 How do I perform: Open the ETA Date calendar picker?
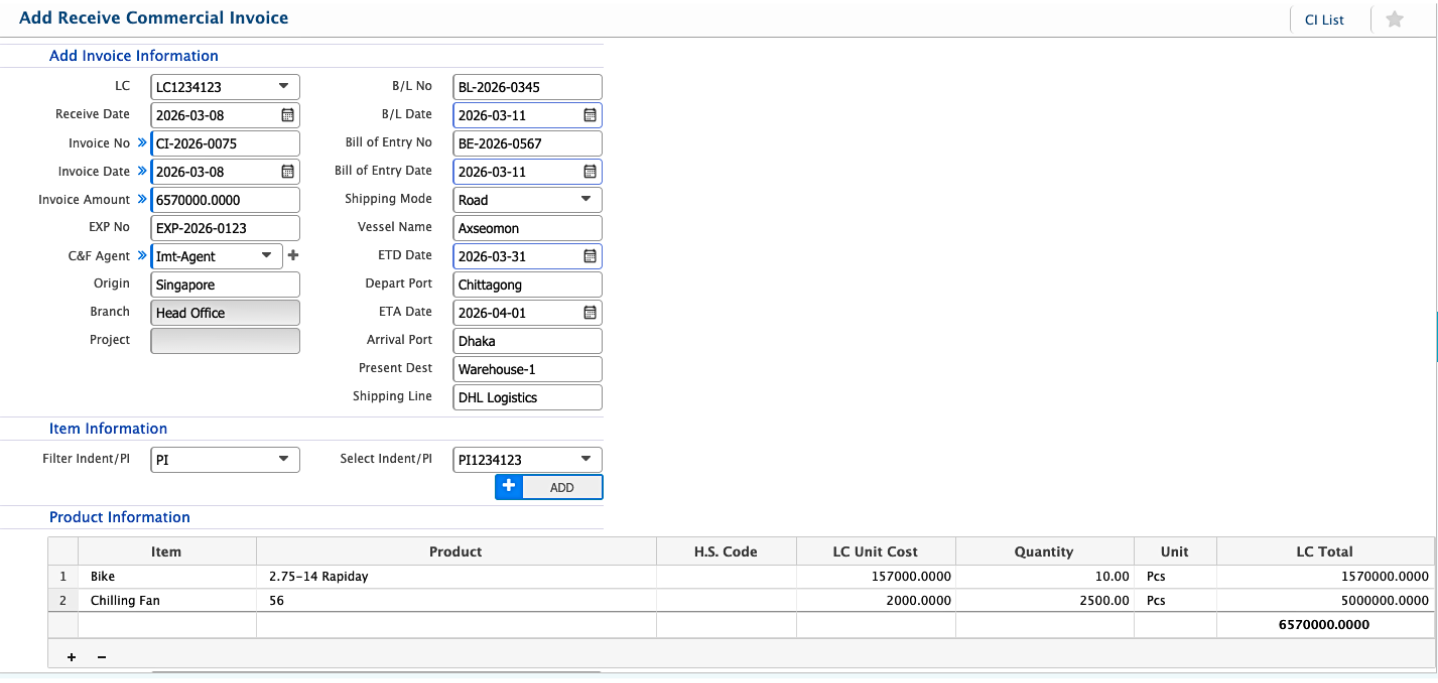tap(589, 312)
